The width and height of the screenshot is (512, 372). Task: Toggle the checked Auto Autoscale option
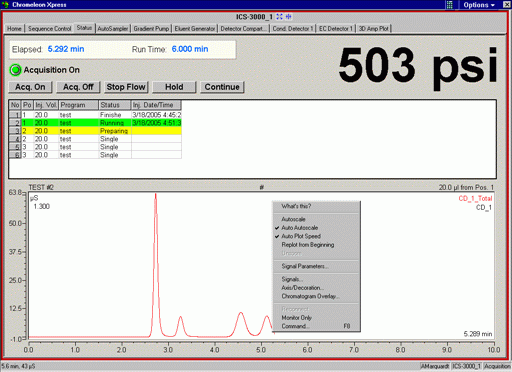point(316,228)
